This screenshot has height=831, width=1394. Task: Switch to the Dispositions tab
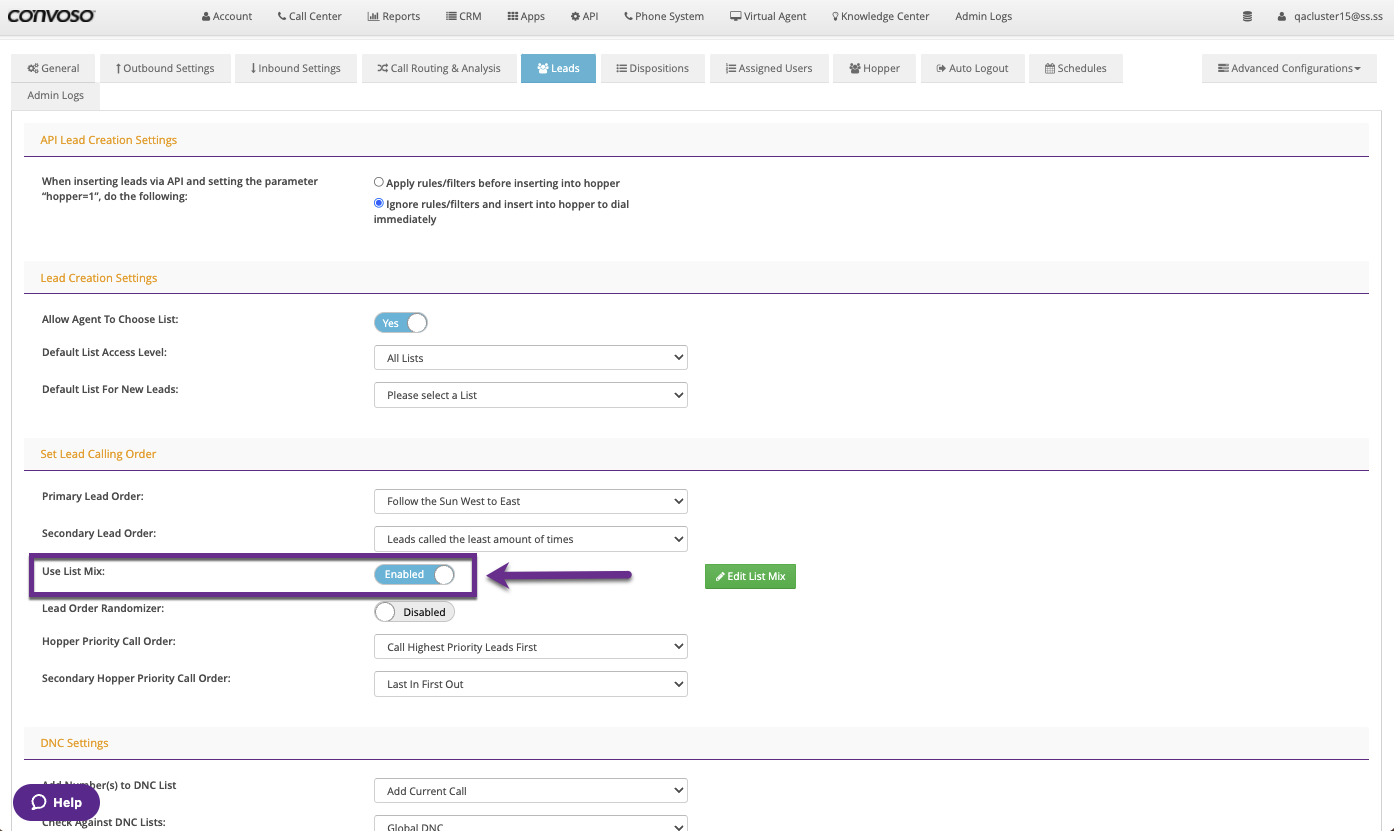pyautogui.click(x=652, y=68)
